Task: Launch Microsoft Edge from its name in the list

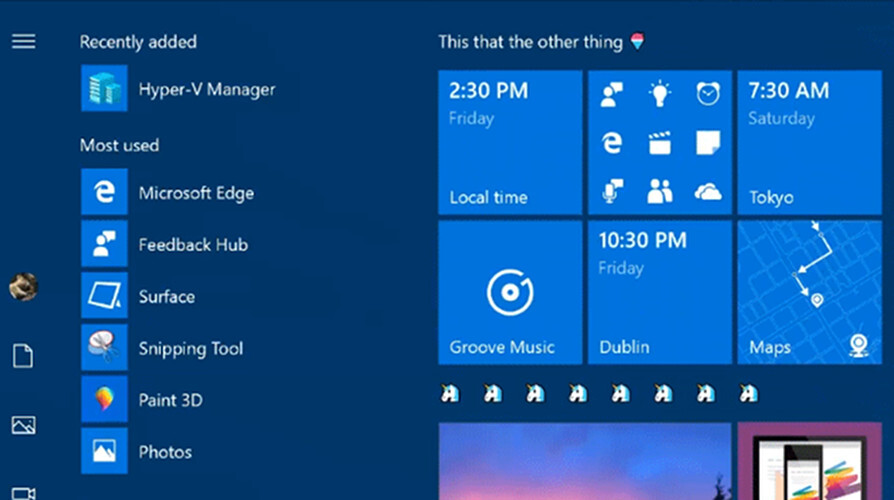Action: coord(196,193)
